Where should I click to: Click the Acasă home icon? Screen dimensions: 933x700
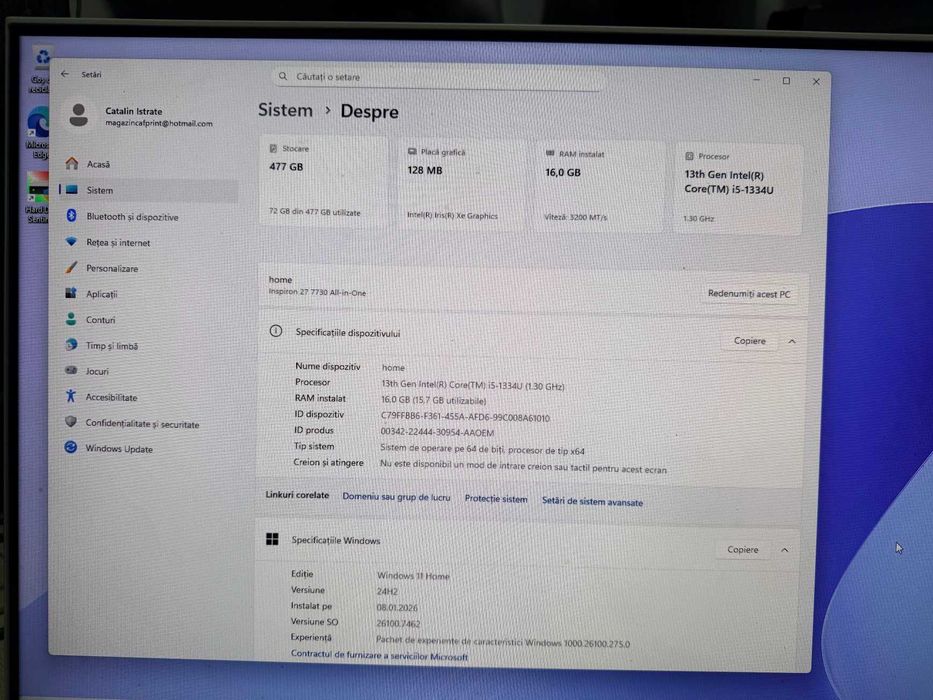pos(72,163)
